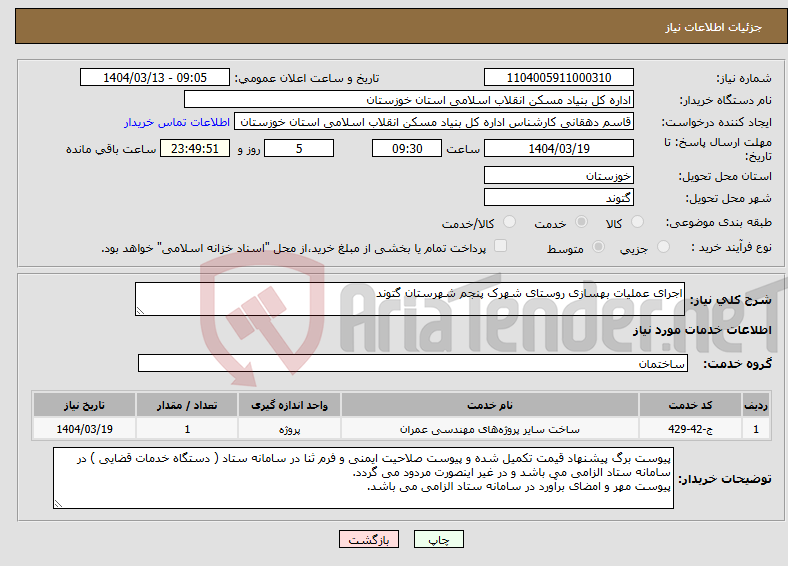This screenshot has width=788, height=566.
Task: Click the response deadline date 1404/03/19 field
Action: (558, 148)
